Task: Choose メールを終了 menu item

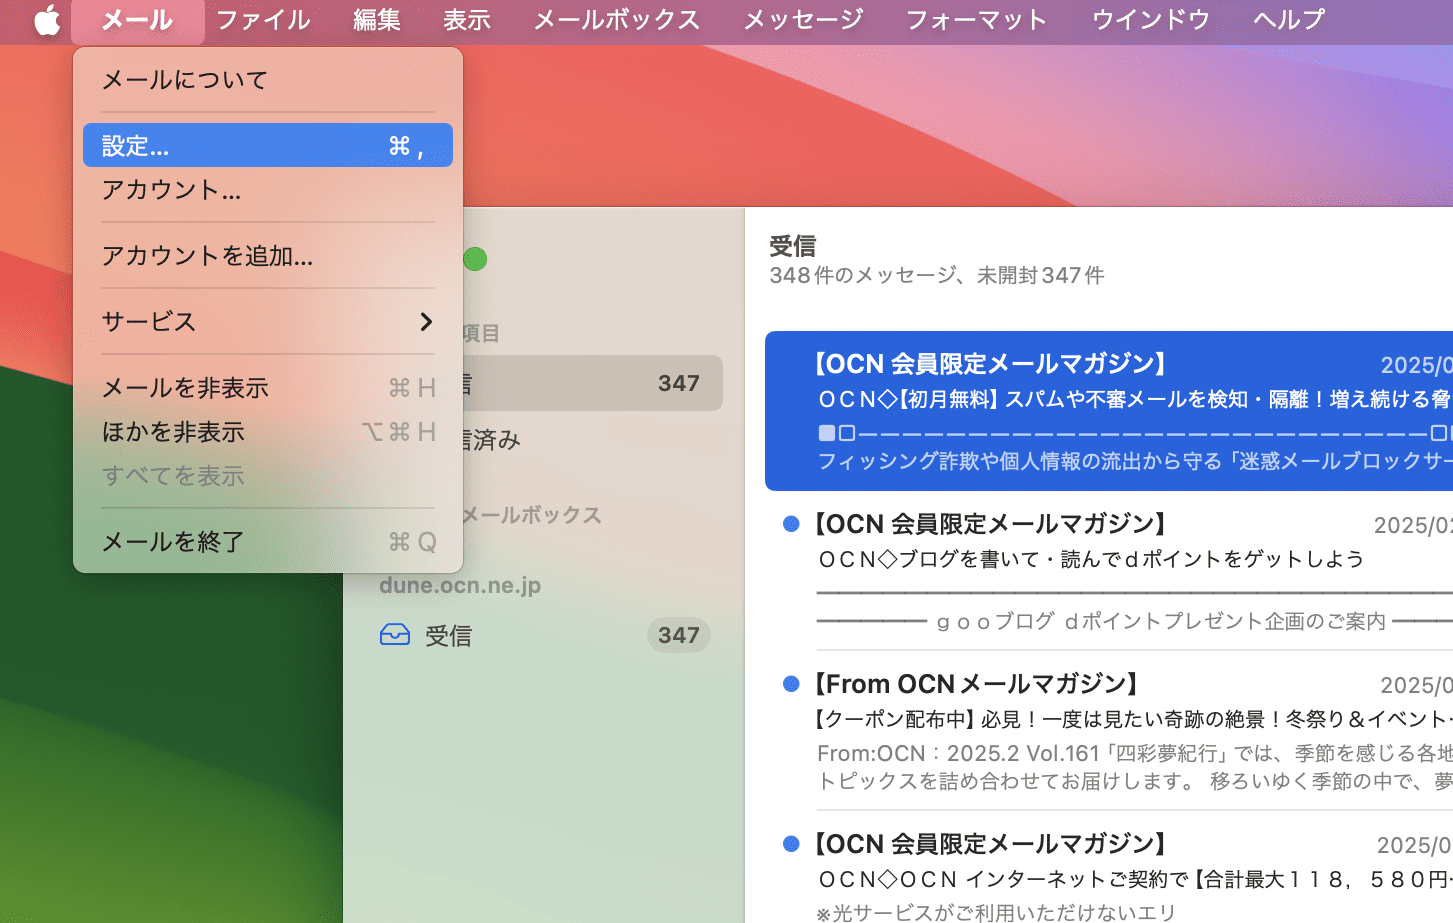Action: point(268,541)
